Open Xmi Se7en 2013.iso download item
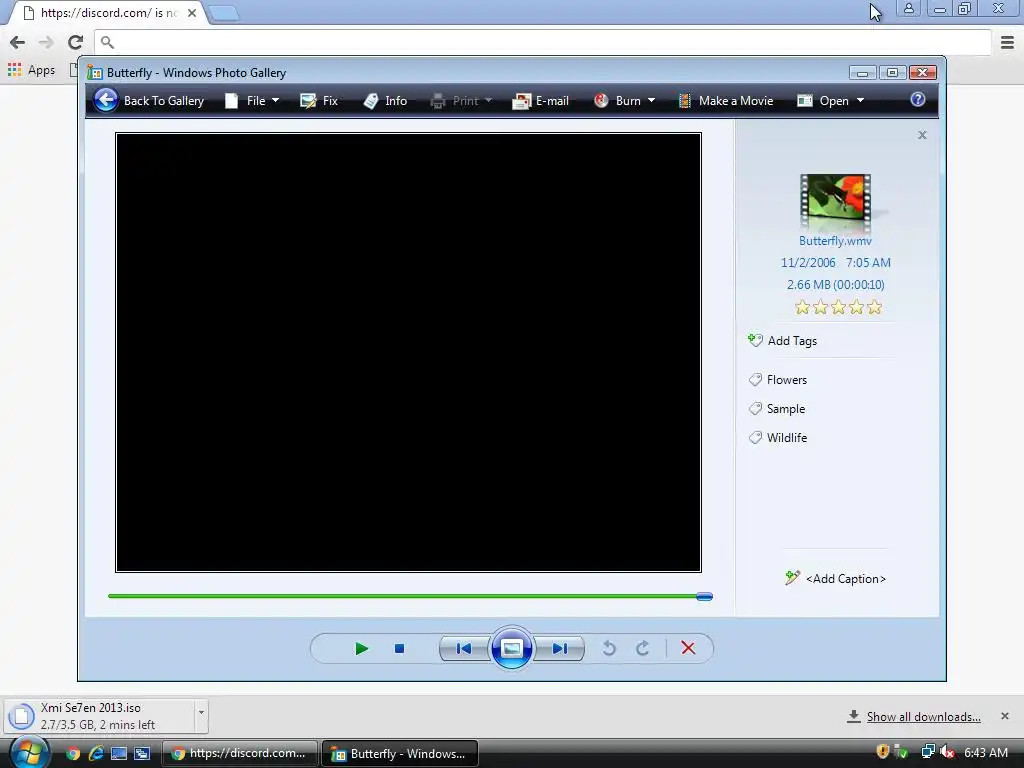Viewport: 1024px width, 768px height. click(x=98, y=716)
